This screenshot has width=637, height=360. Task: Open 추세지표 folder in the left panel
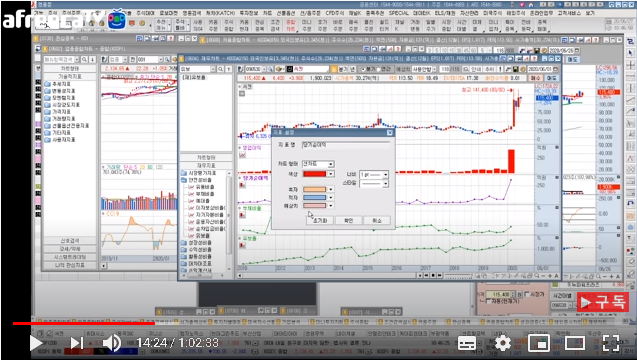tap(58, 84)
